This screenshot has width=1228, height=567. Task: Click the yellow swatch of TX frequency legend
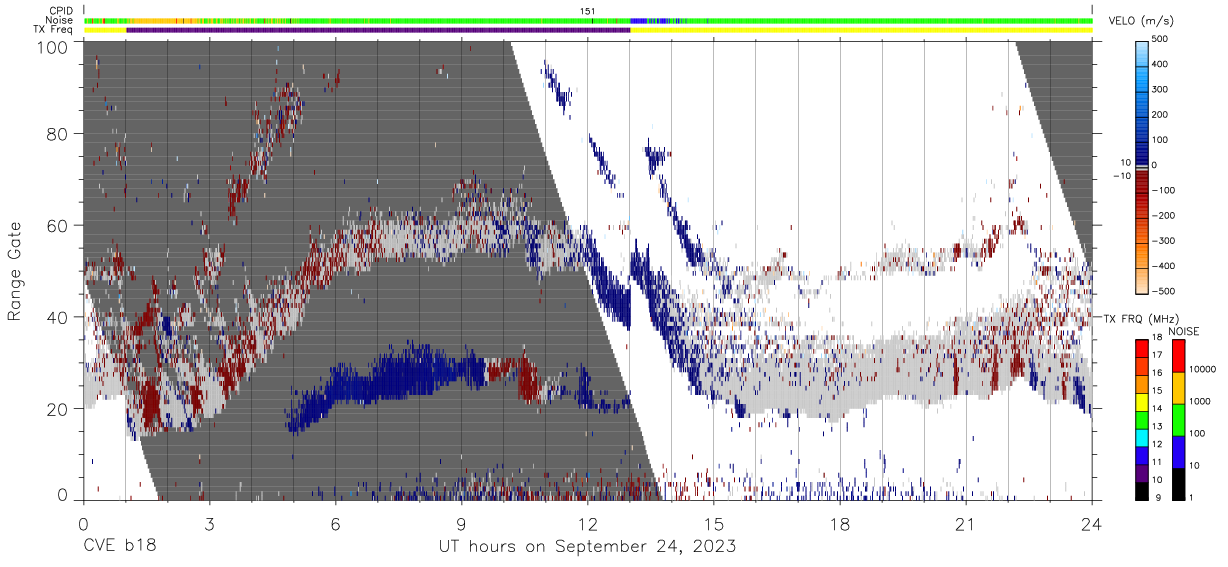[x=1141, y=401]
